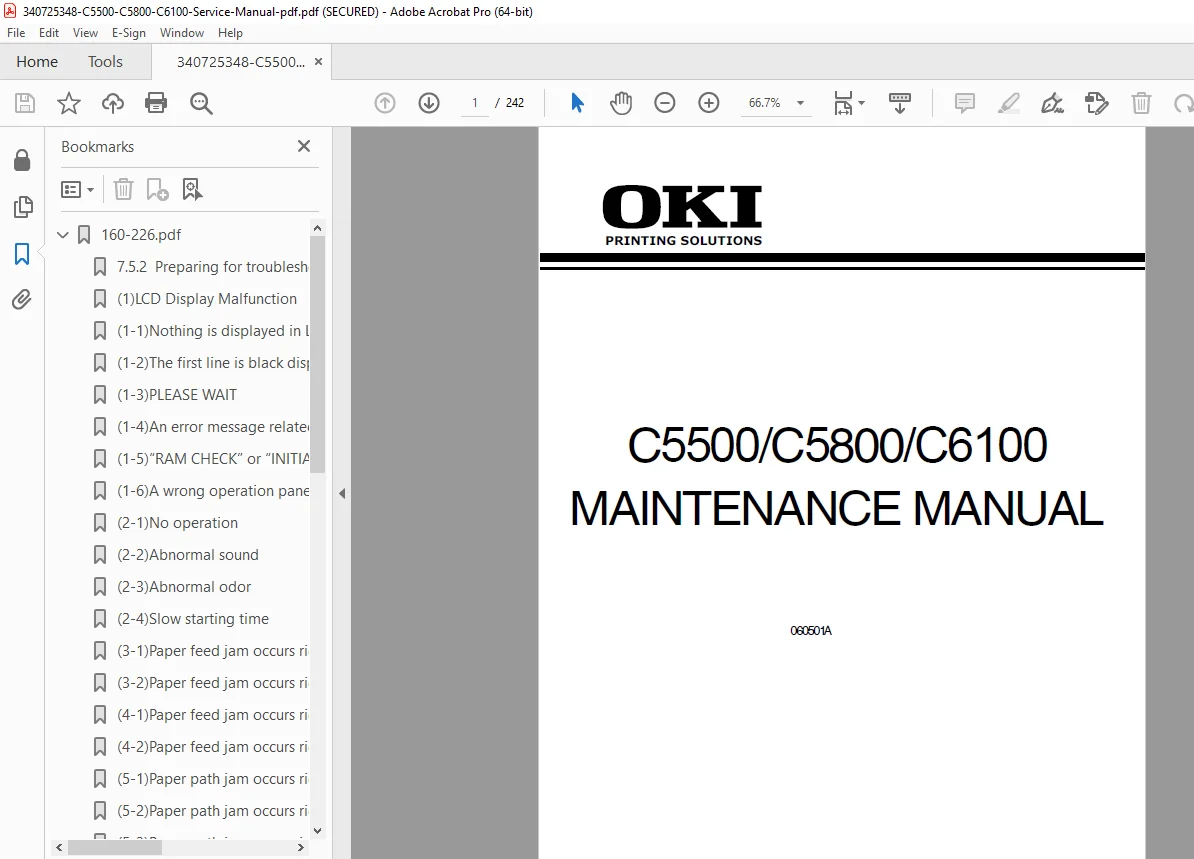Select the 340725348-C5500 document tab

[x=241, y=62]
